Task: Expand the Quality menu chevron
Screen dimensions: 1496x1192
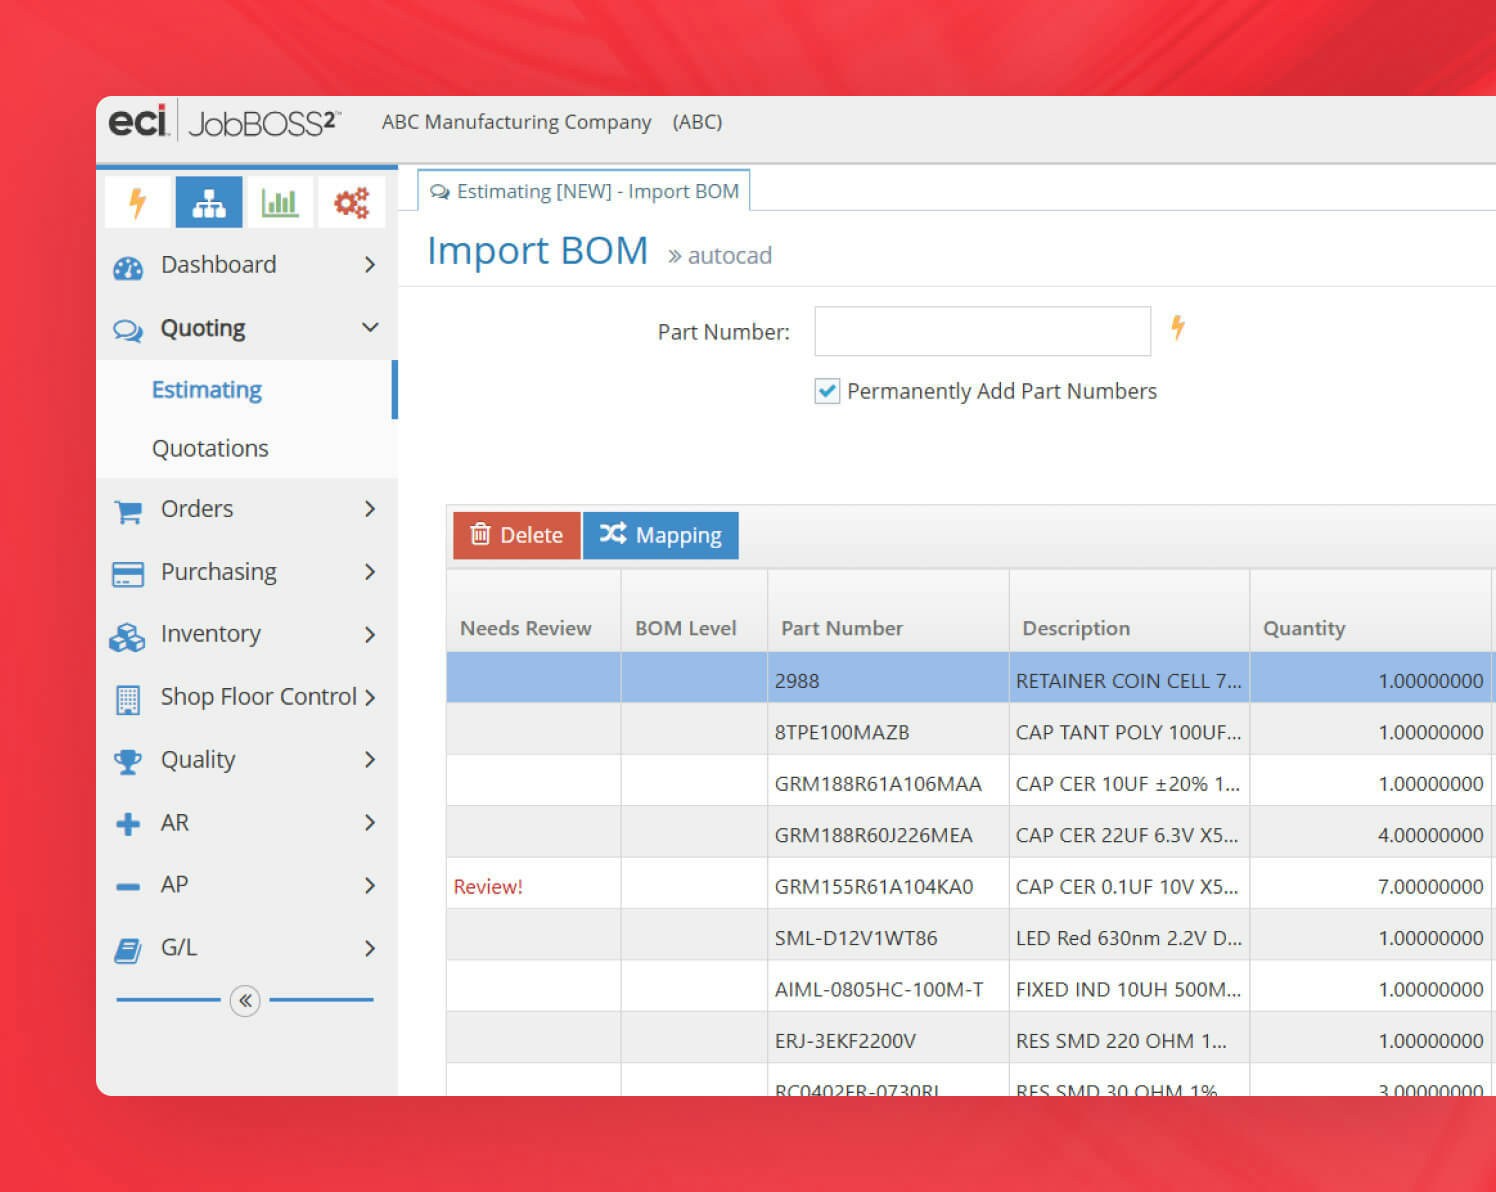Action: [370, 760]
